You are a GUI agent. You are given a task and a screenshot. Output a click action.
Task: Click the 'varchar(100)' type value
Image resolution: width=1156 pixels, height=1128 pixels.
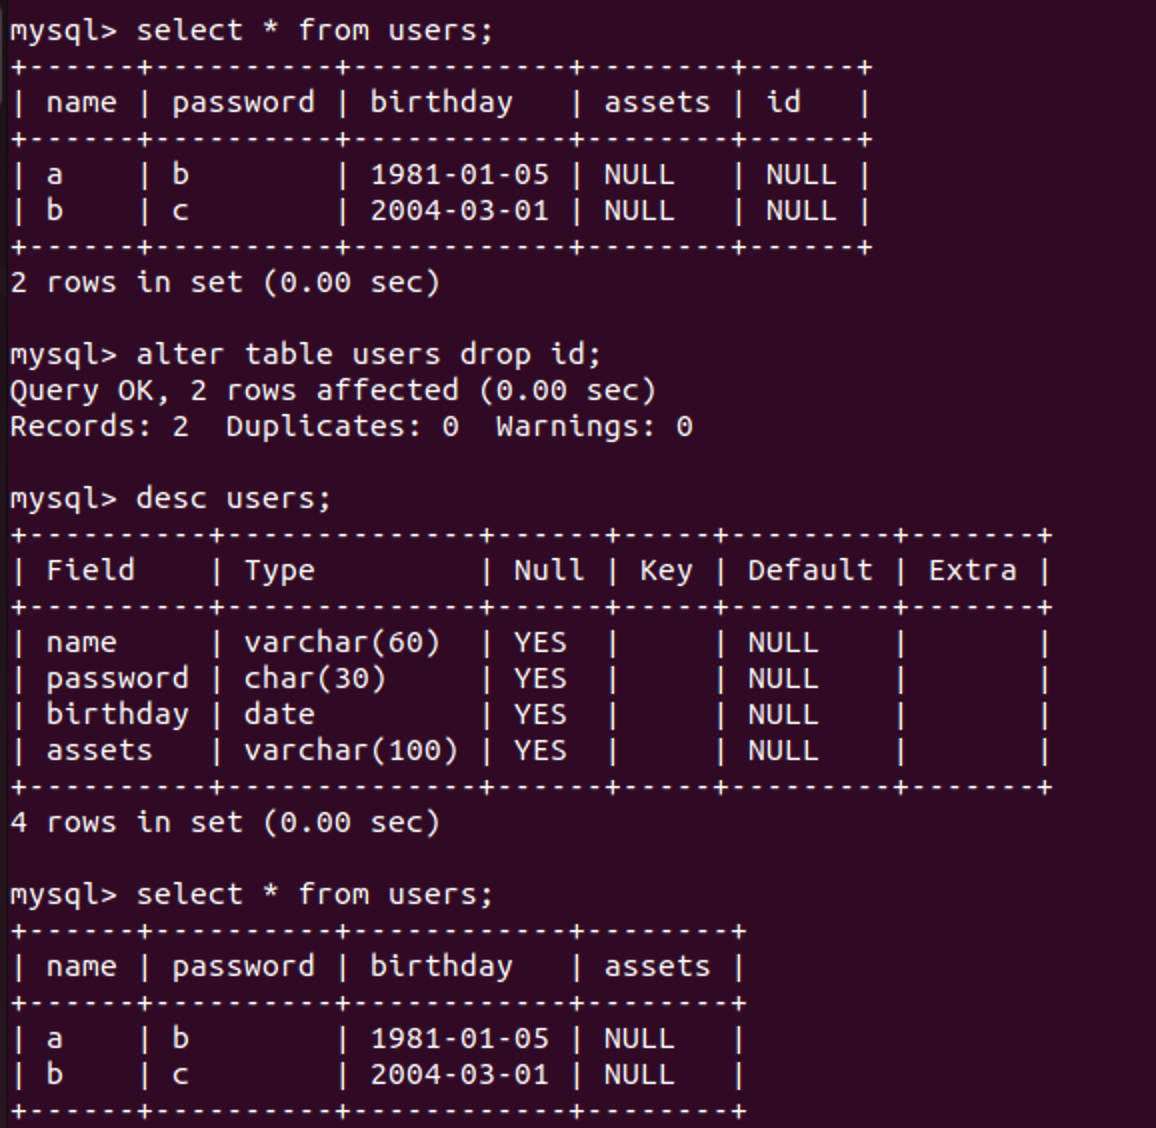click(351, 751)
